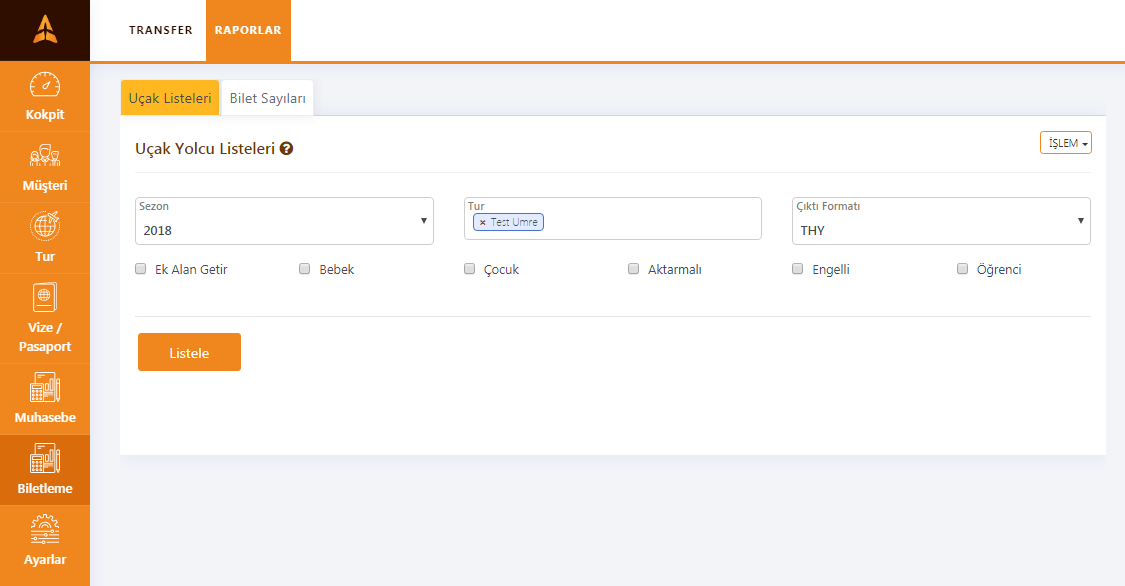Select the Vize / Pasaport sidebar icon
This screenshot has height=586, width=1125.
tap(44, 297)
